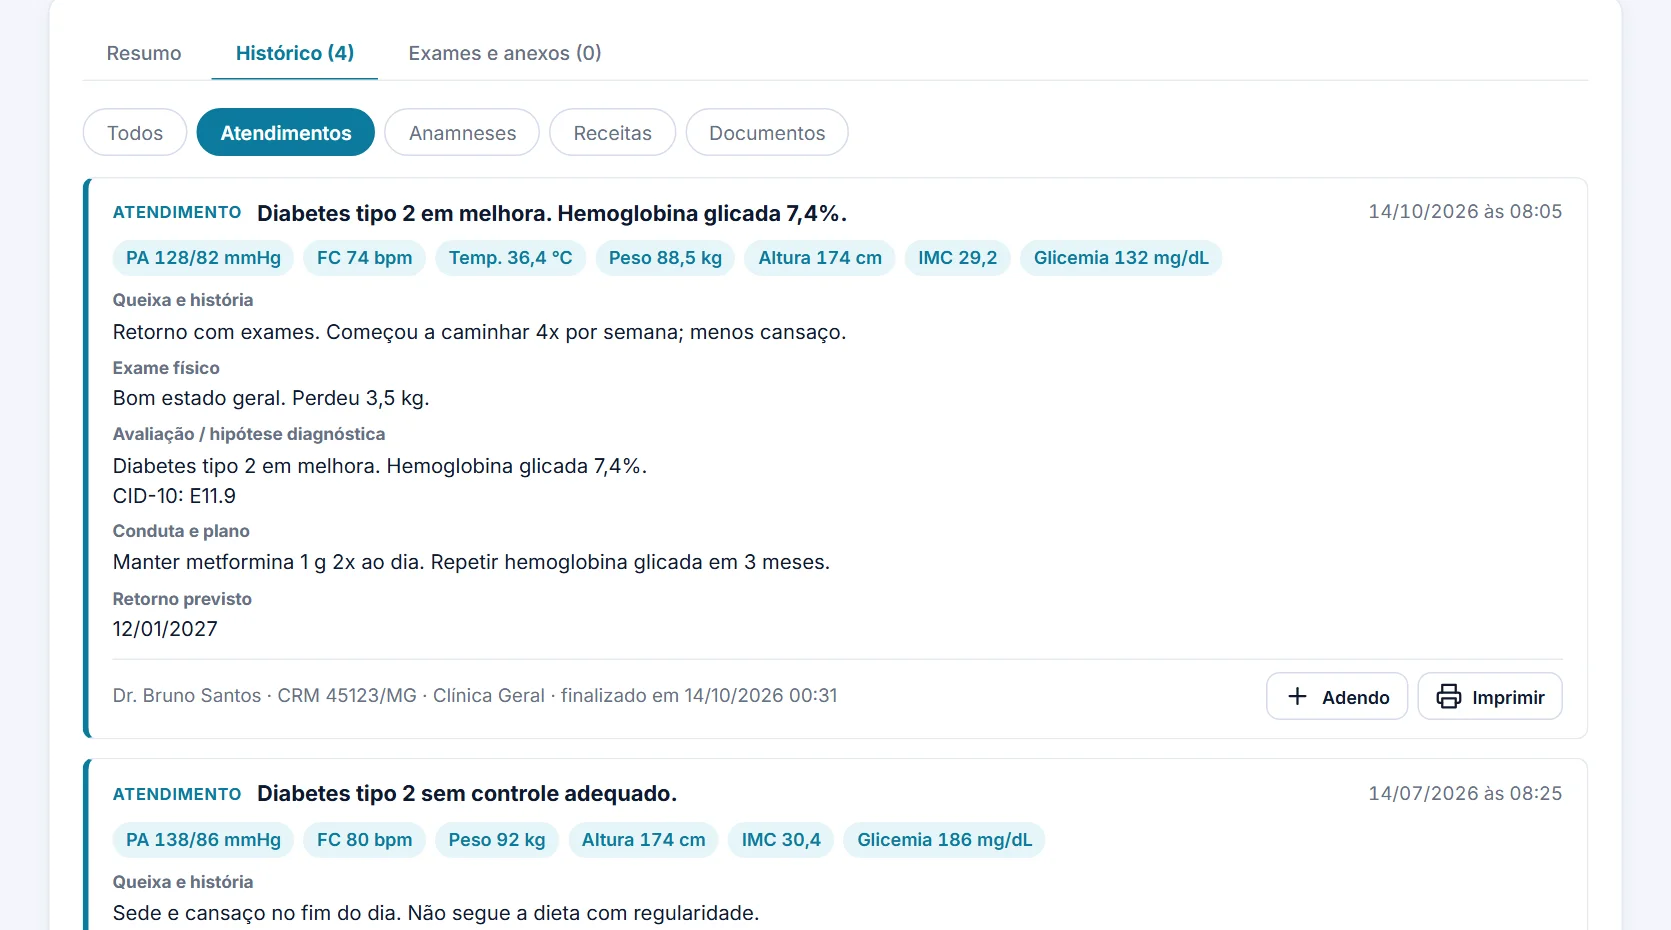Click the FC 80 bpm chip

(x=365, y=840)
